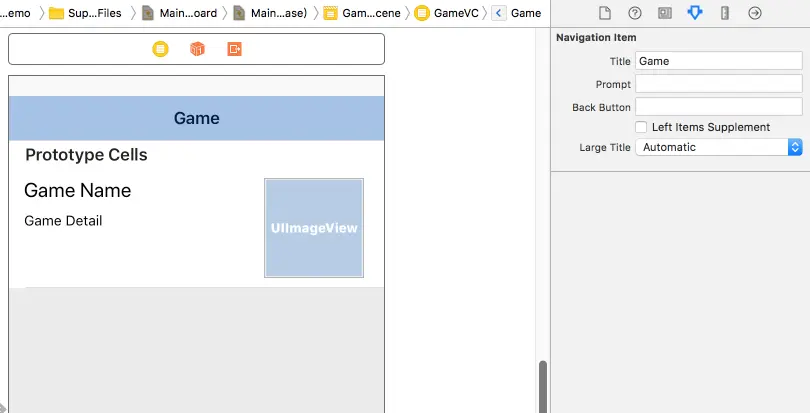
Task: Select the Game Name label
Action: [77, 191]
